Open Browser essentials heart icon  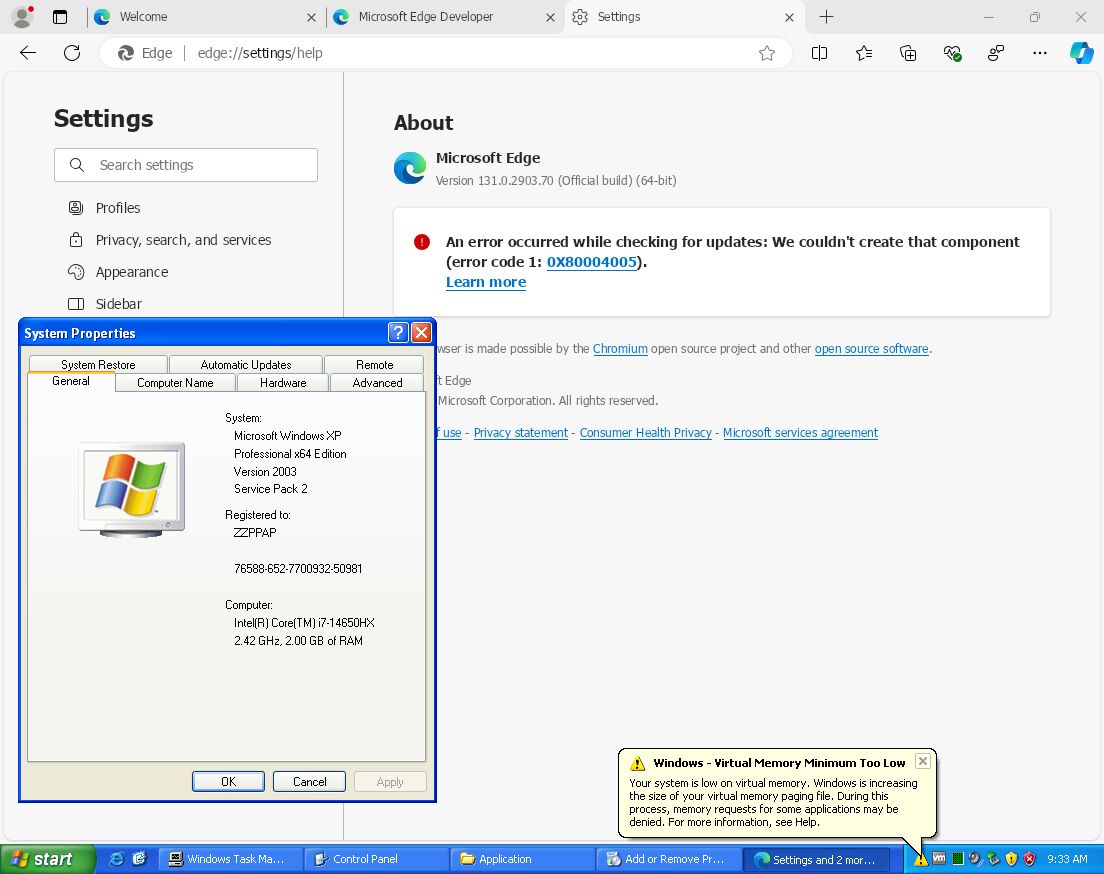tap(952, 53)
